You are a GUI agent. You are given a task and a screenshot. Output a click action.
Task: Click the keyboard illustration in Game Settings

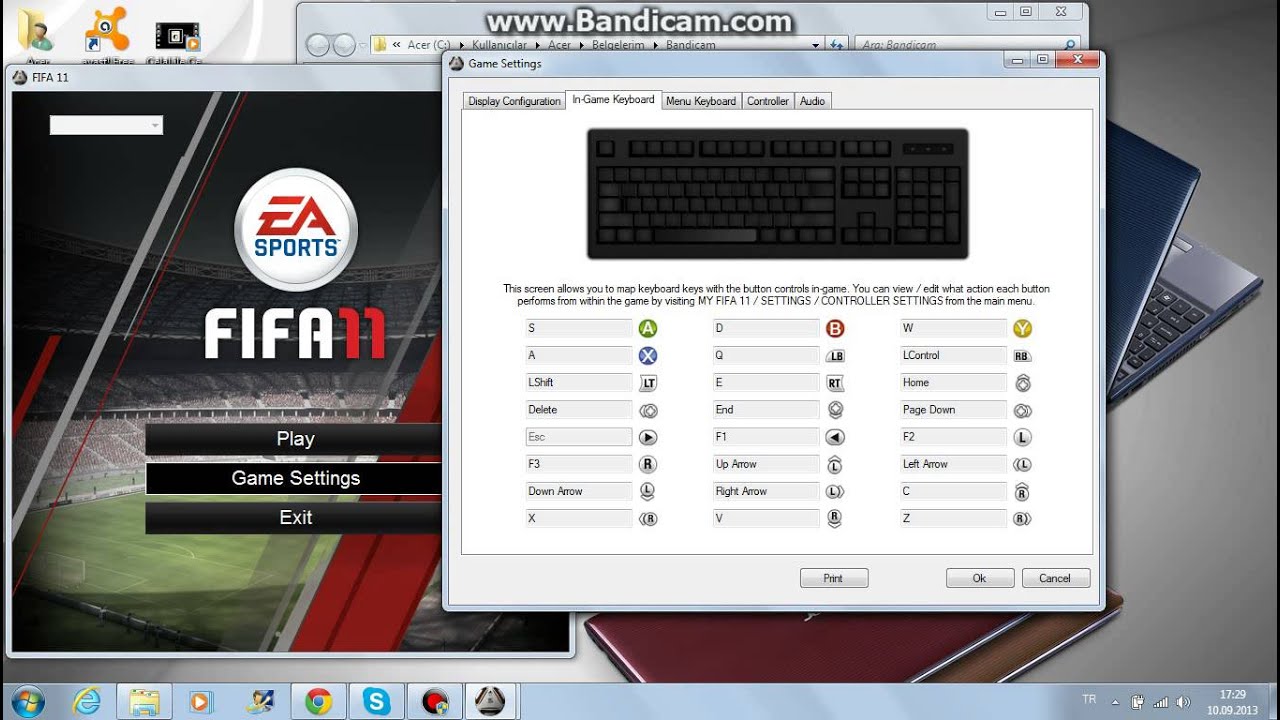coord(778,194)
